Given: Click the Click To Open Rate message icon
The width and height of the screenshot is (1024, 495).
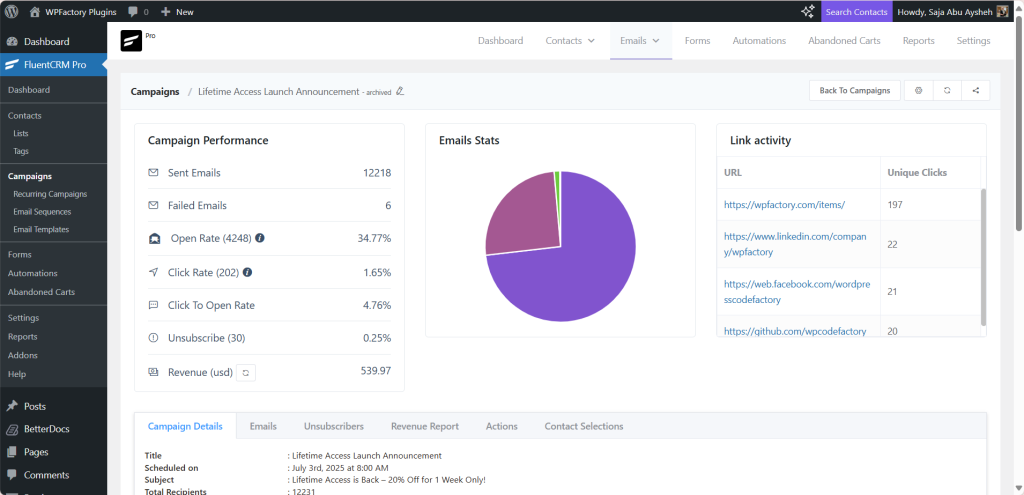Looking at the screenshot, I should coord(153,305).
